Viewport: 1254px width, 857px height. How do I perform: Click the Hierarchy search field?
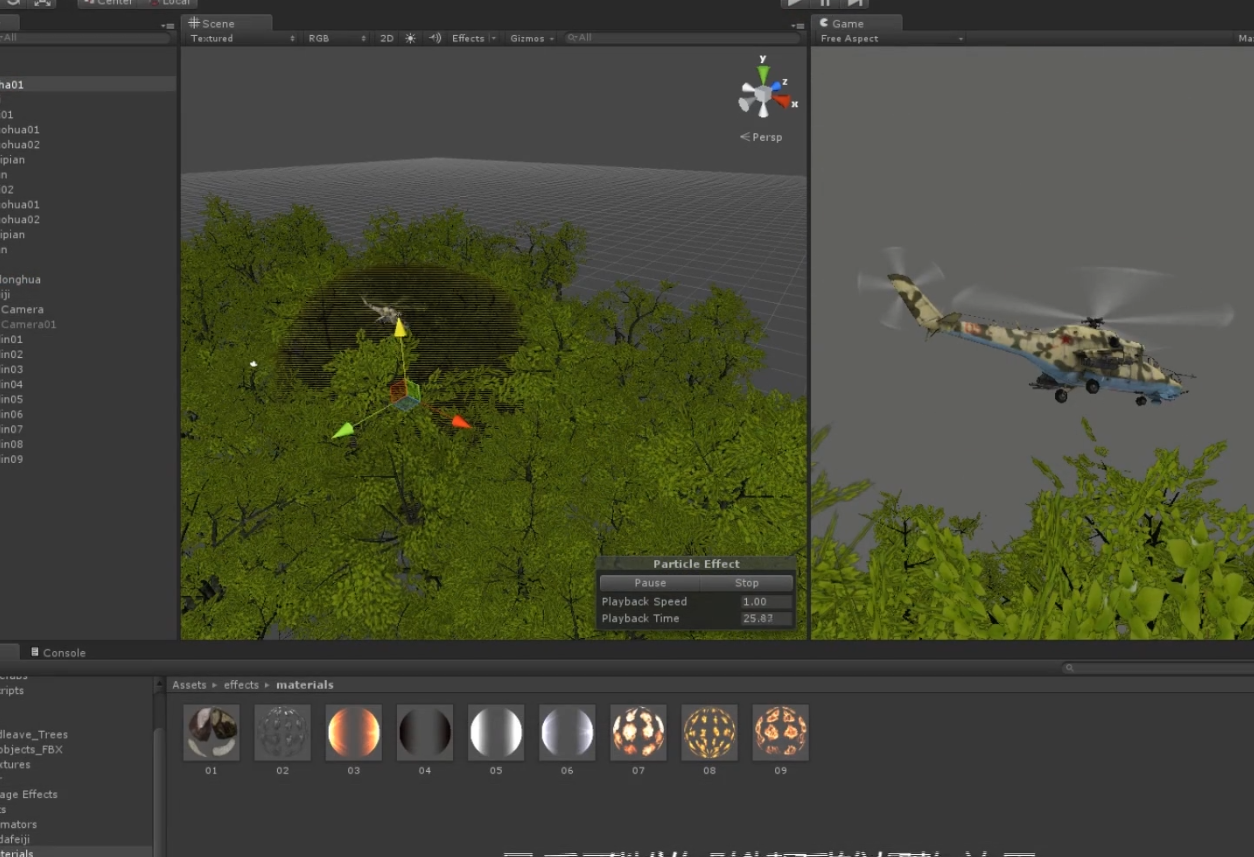click(84, 38)
